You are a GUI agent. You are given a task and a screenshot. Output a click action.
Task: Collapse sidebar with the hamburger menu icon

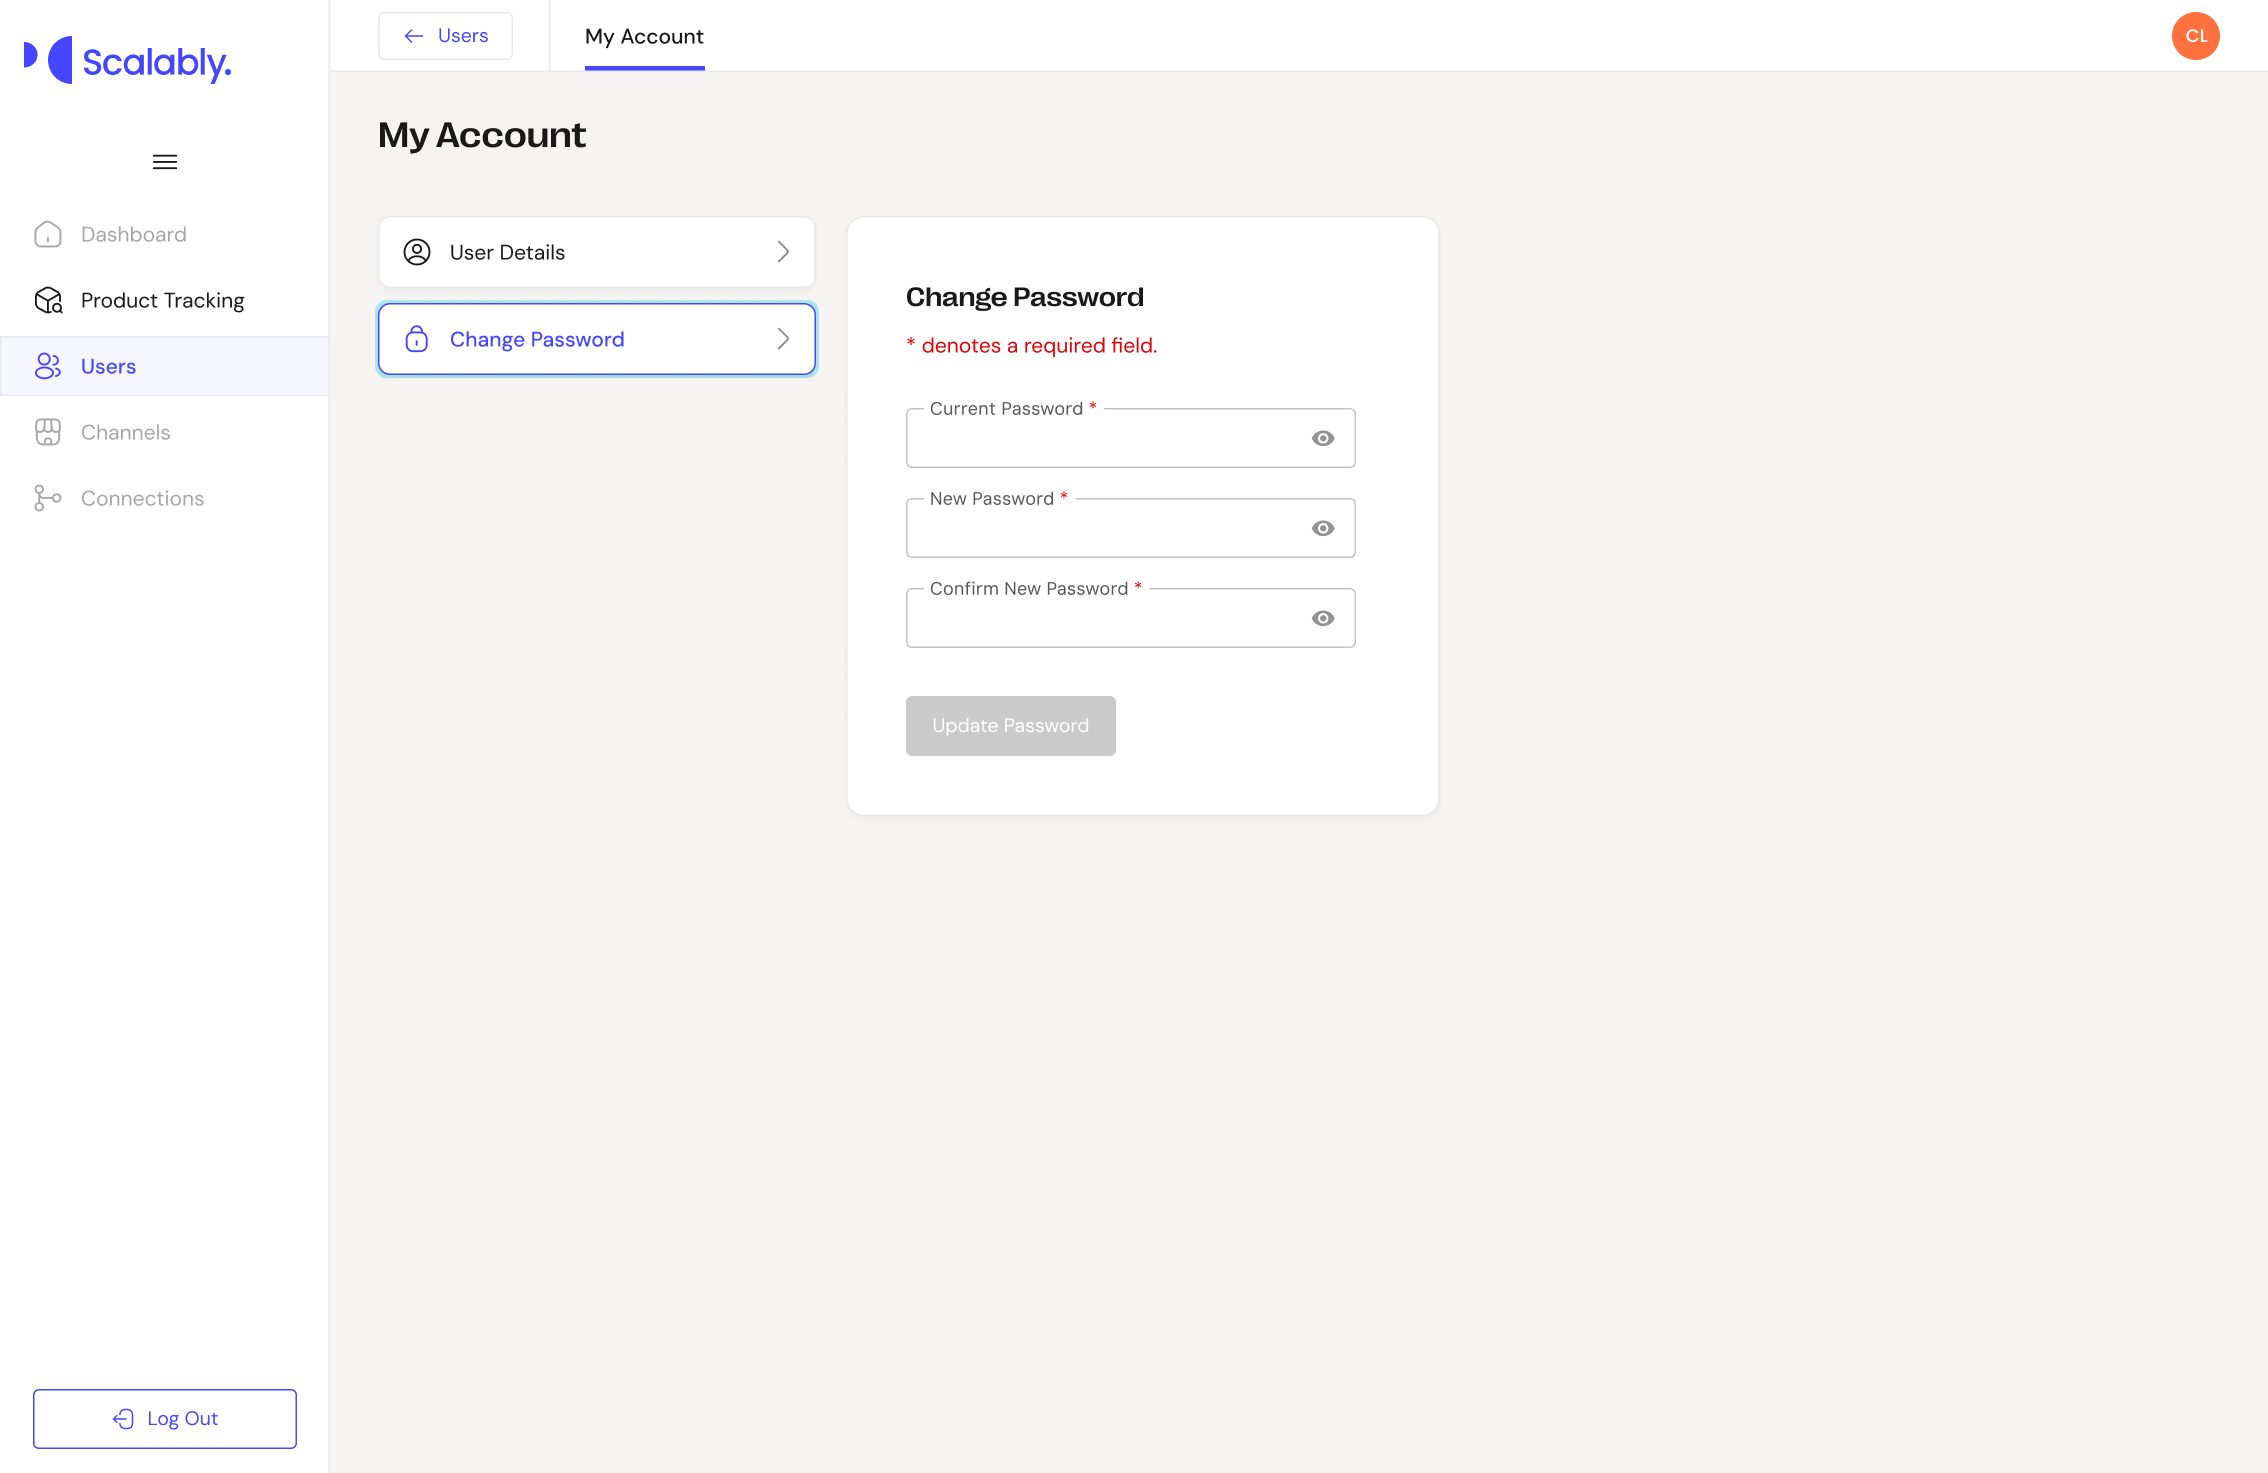(x=165, y=162)
